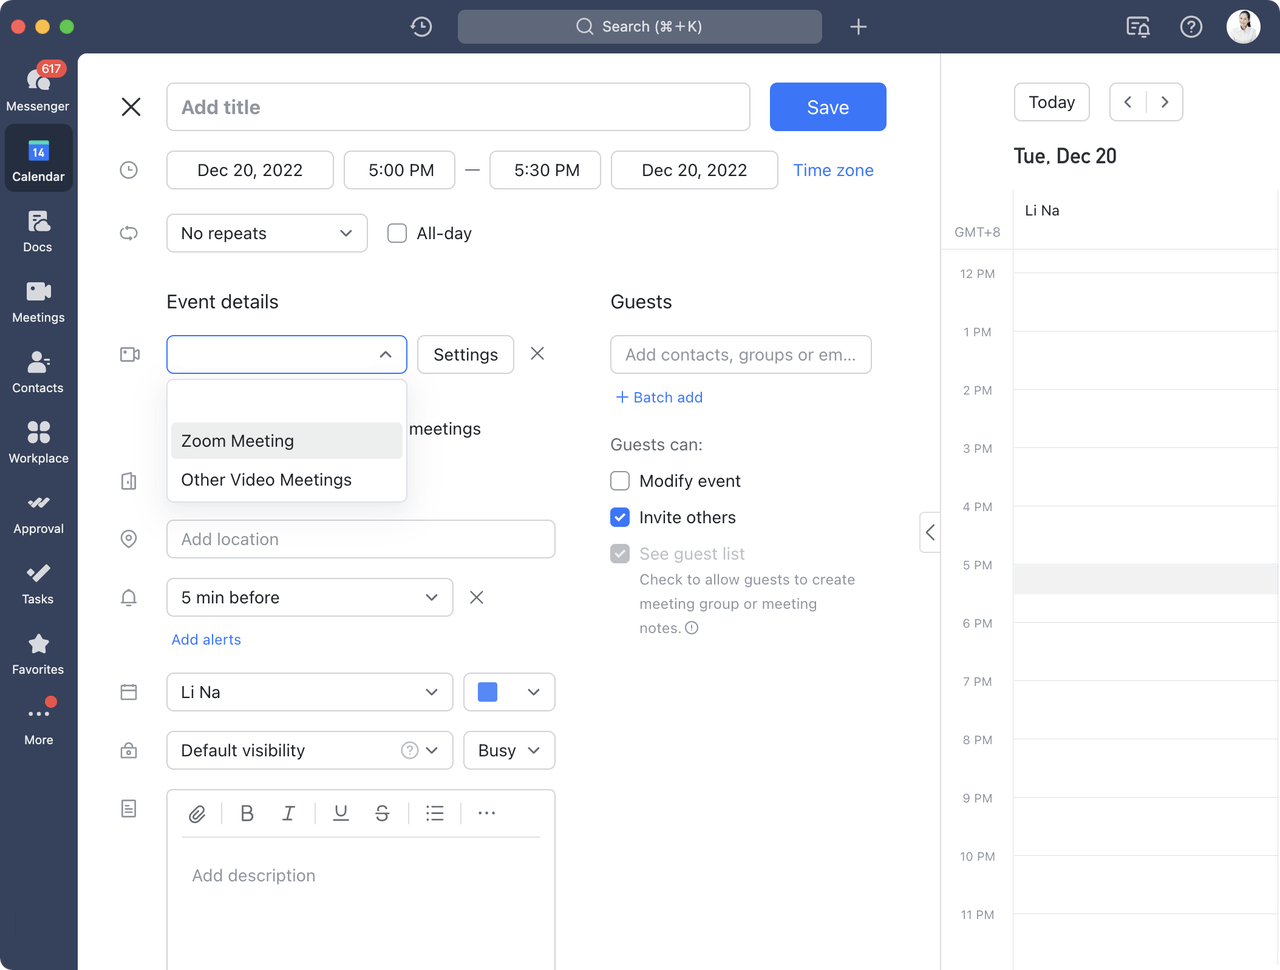Click the Save button
Screen dimensions: 1280x970
tap(827, 107)
